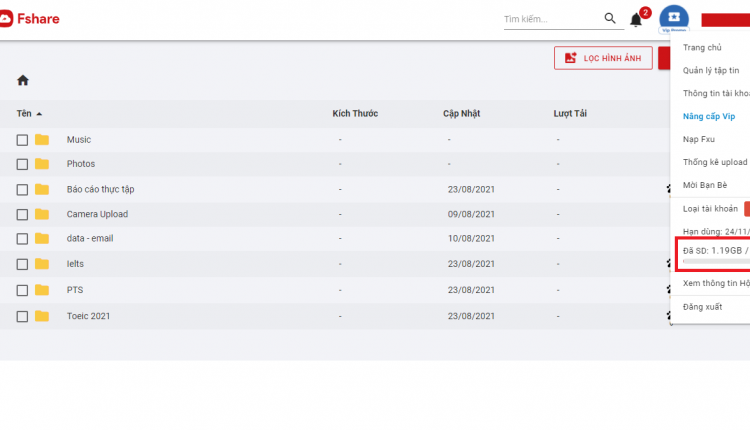Viewport: 750px width, 430px height.
Task: Click the Fshare logo
Action: pos(30,19)
